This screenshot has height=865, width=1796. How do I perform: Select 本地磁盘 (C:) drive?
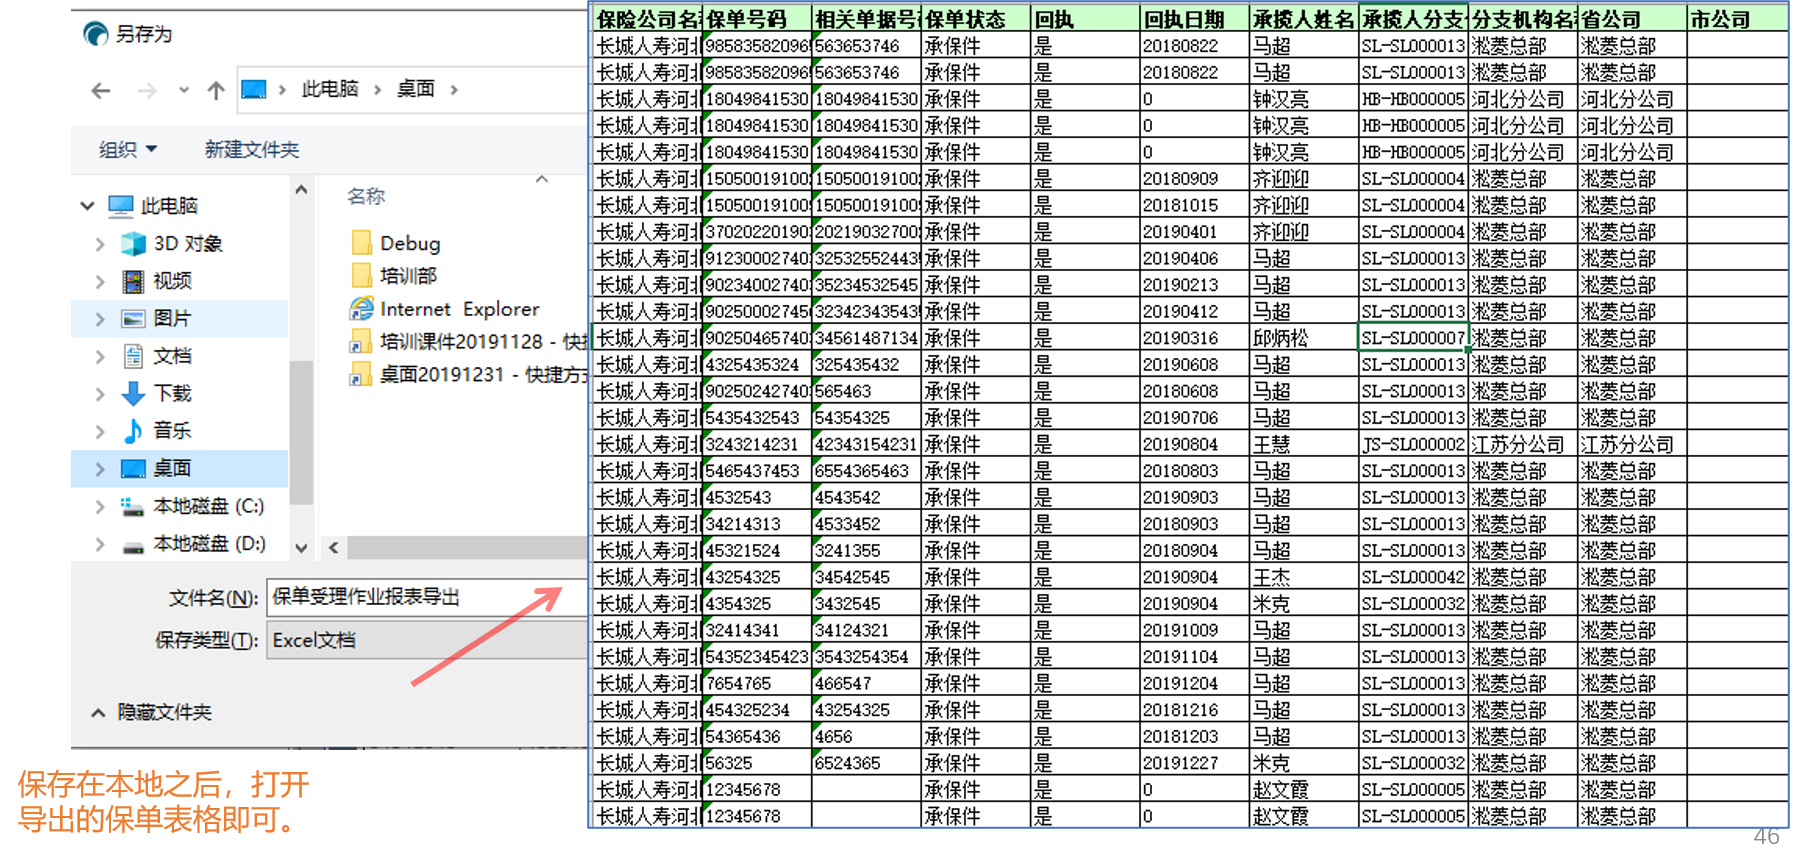point(208,506)
